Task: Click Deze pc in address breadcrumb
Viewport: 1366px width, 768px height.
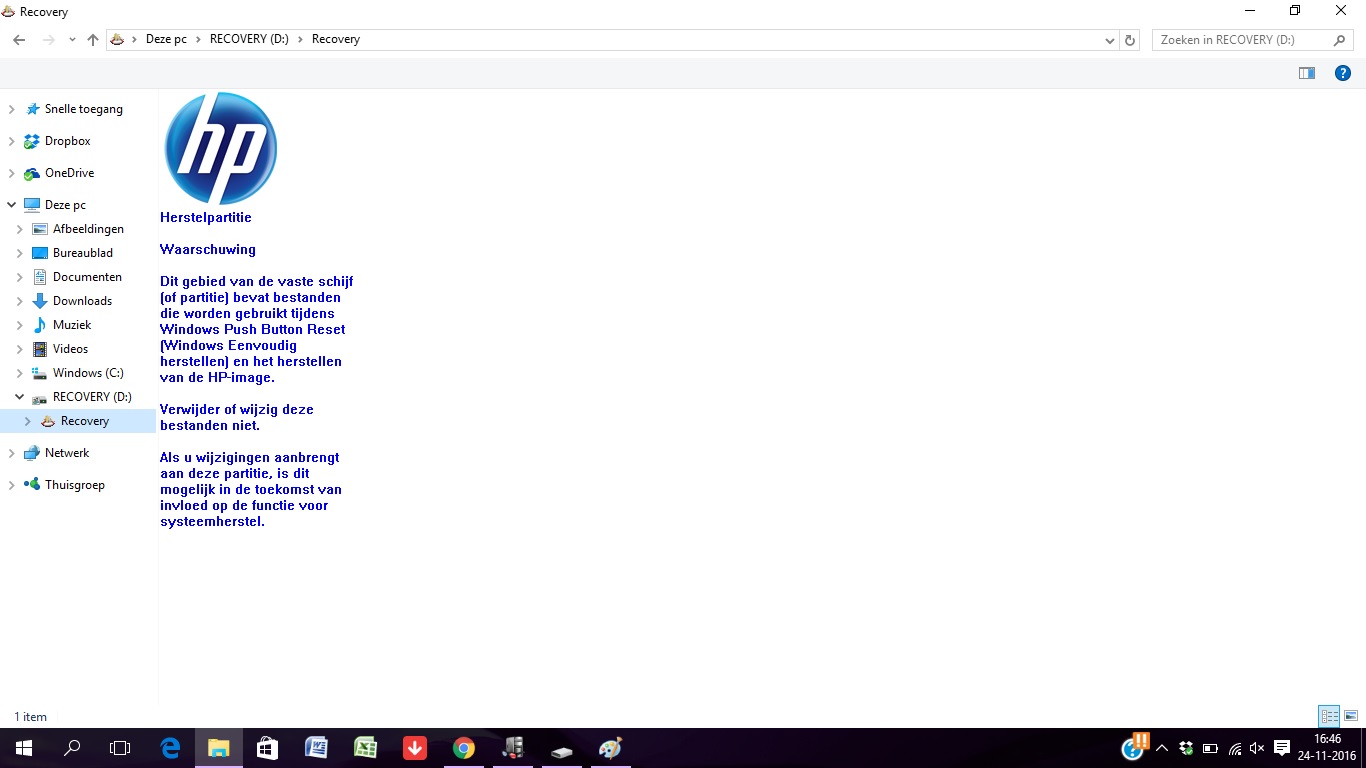Action: 166,40
